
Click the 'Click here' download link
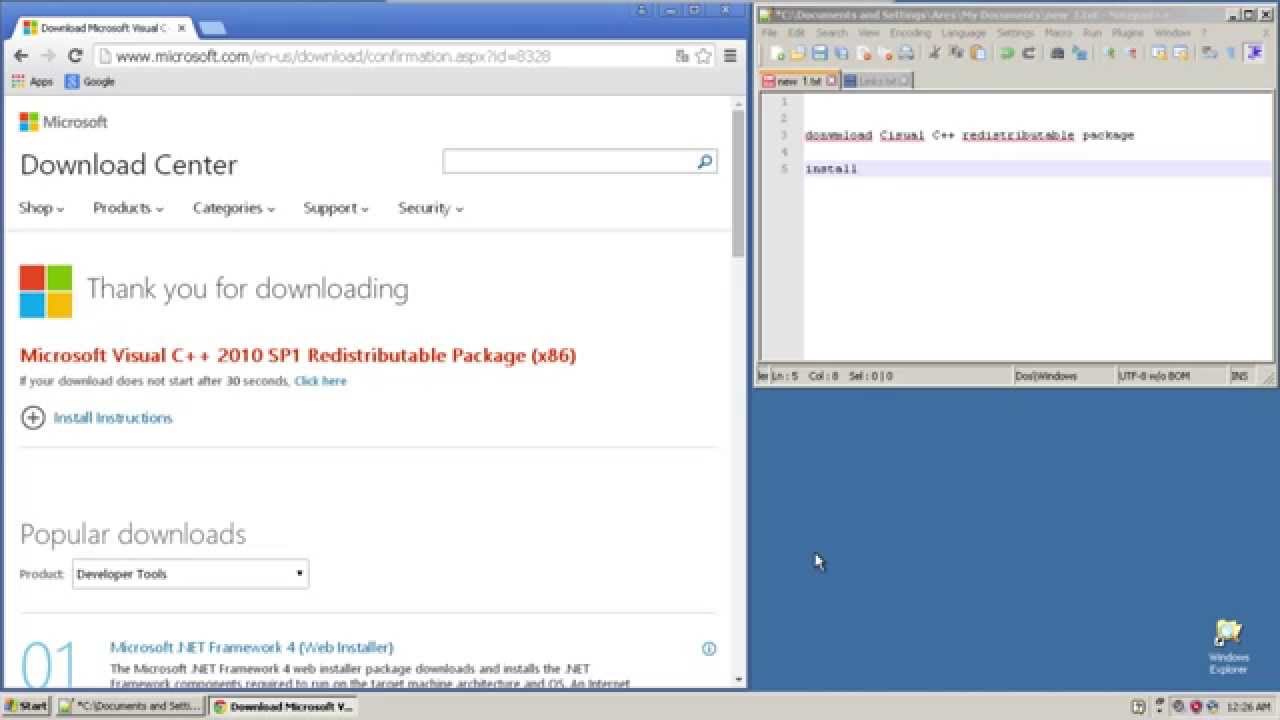(x=320, y=381)
